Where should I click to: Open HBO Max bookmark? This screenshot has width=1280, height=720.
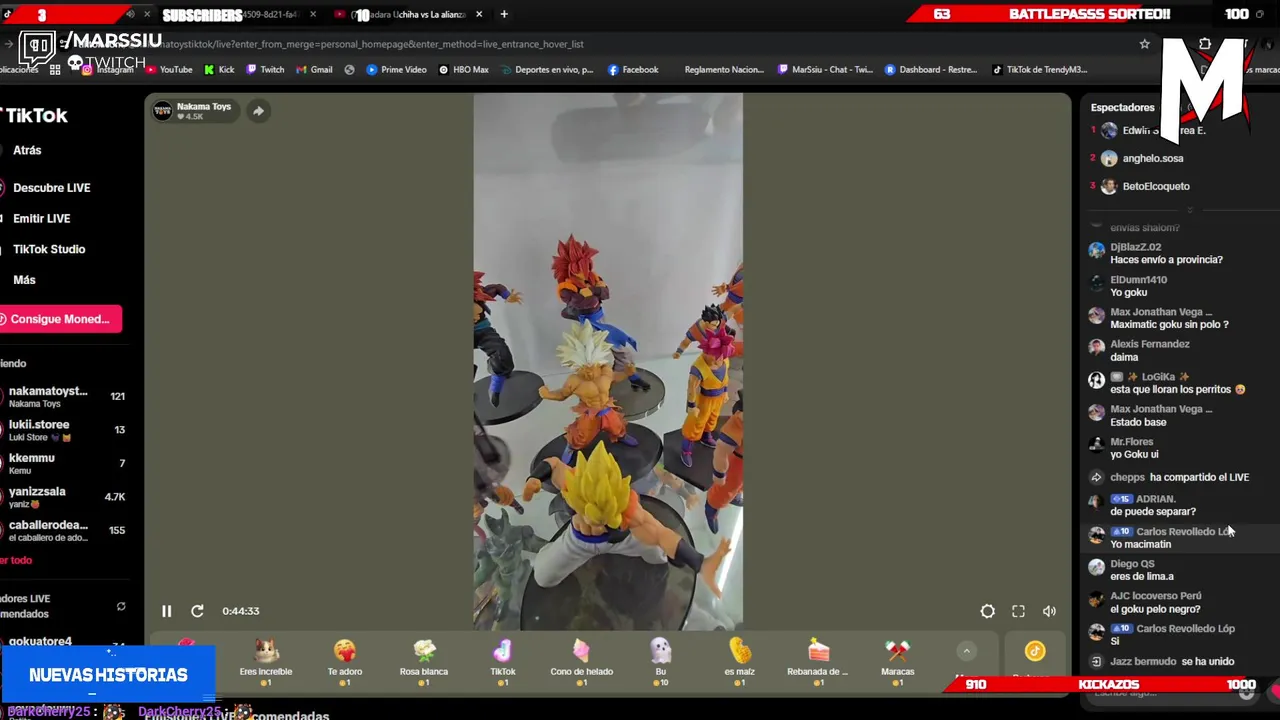click(x=463, y=70)
